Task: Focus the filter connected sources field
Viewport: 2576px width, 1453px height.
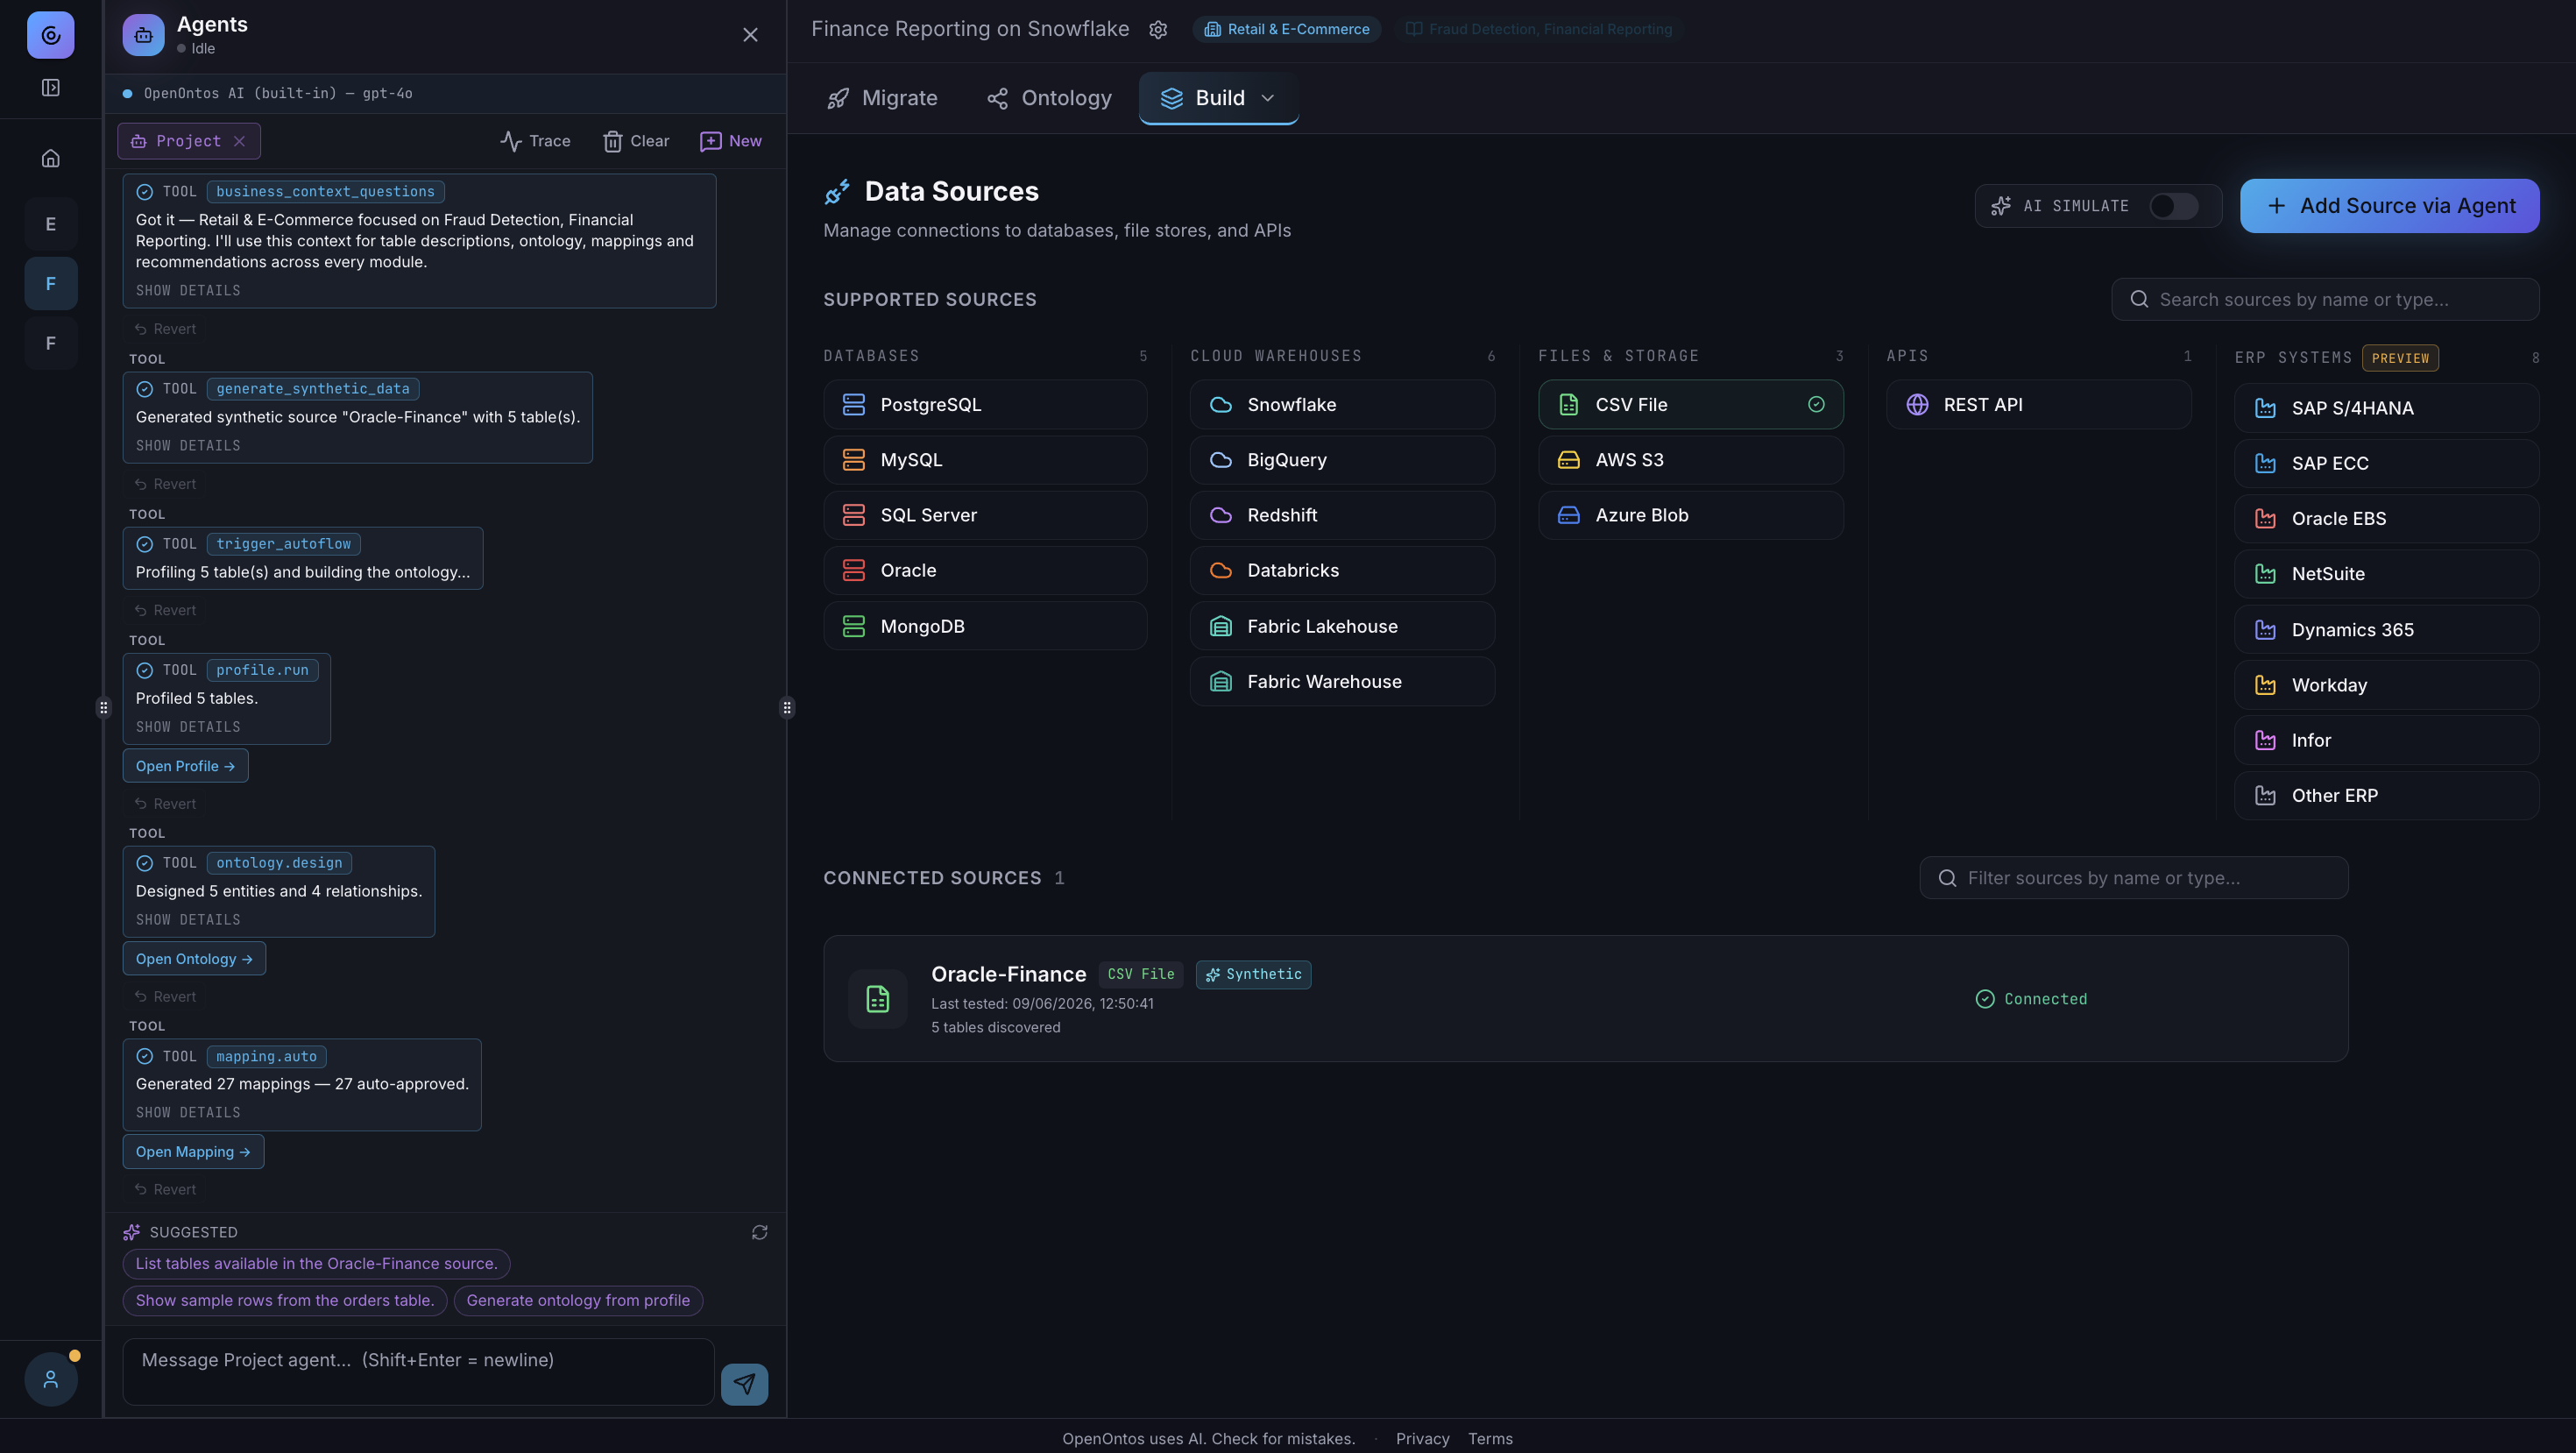Action: pyautogui.click(x=2133, y=878)
